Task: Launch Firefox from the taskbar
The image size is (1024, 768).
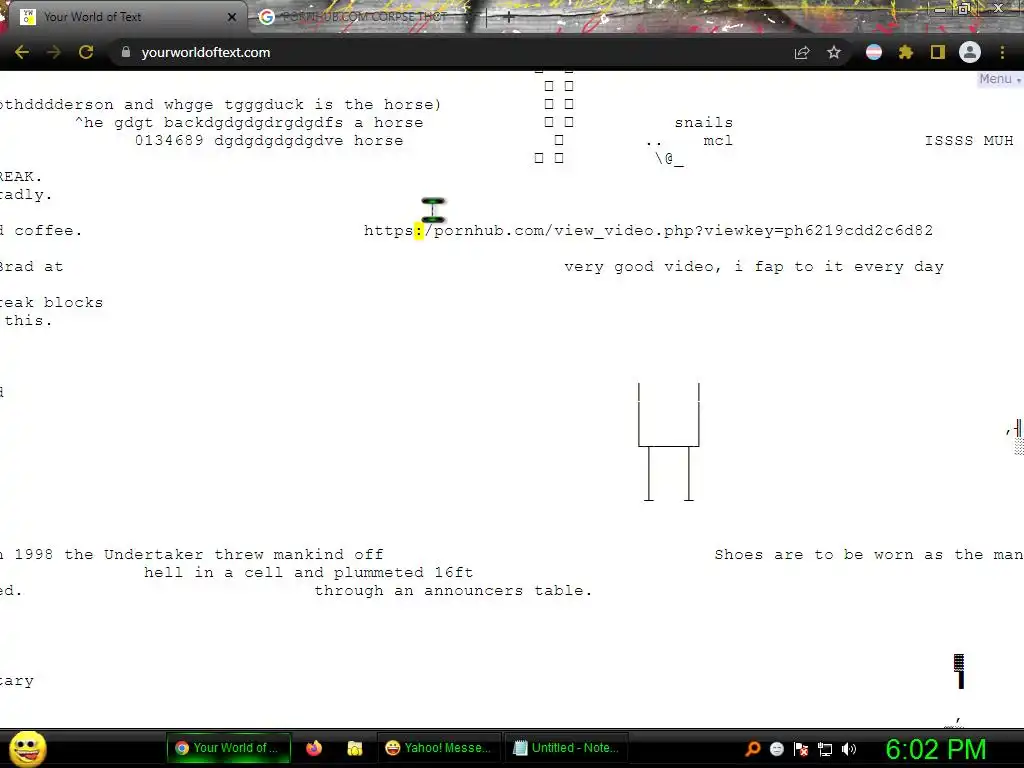Action: click(x=314, y=748)
